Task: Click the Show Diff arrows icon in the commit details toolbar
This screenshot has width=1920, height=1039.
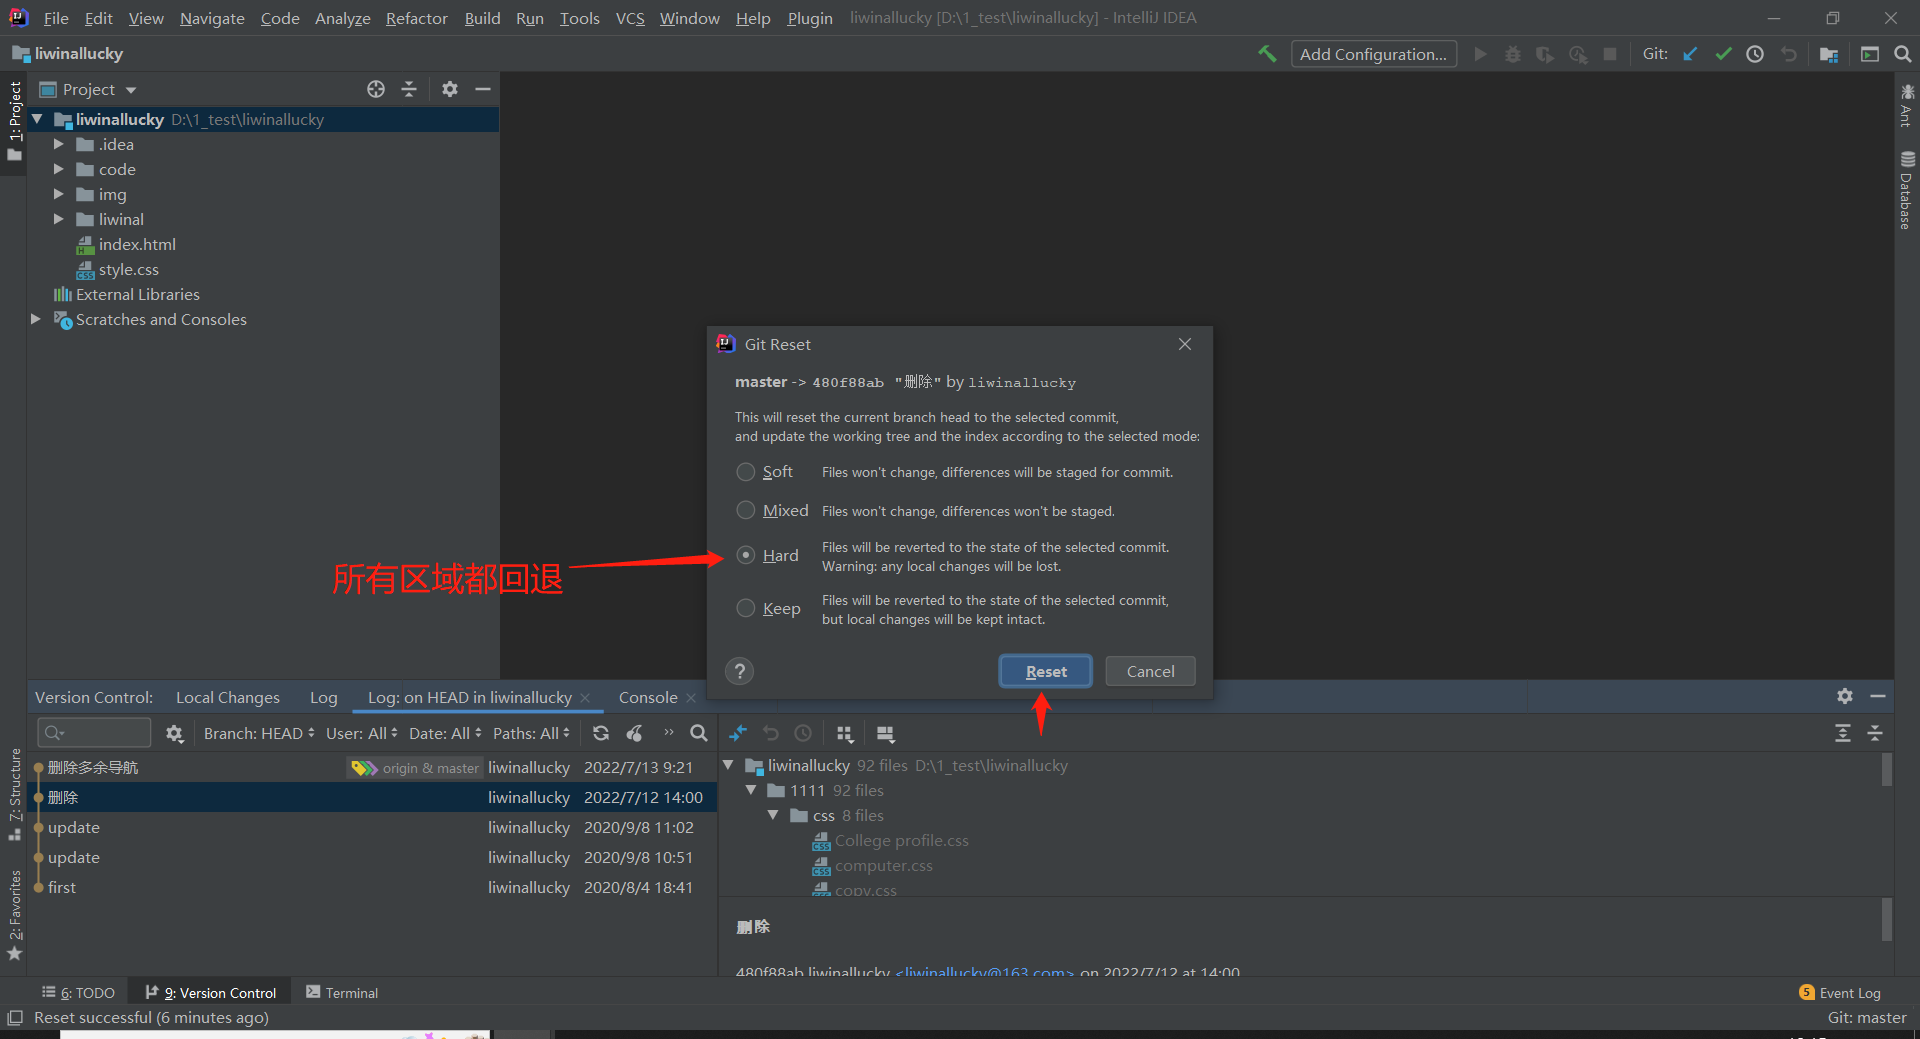Action: (x=738, y=733)
